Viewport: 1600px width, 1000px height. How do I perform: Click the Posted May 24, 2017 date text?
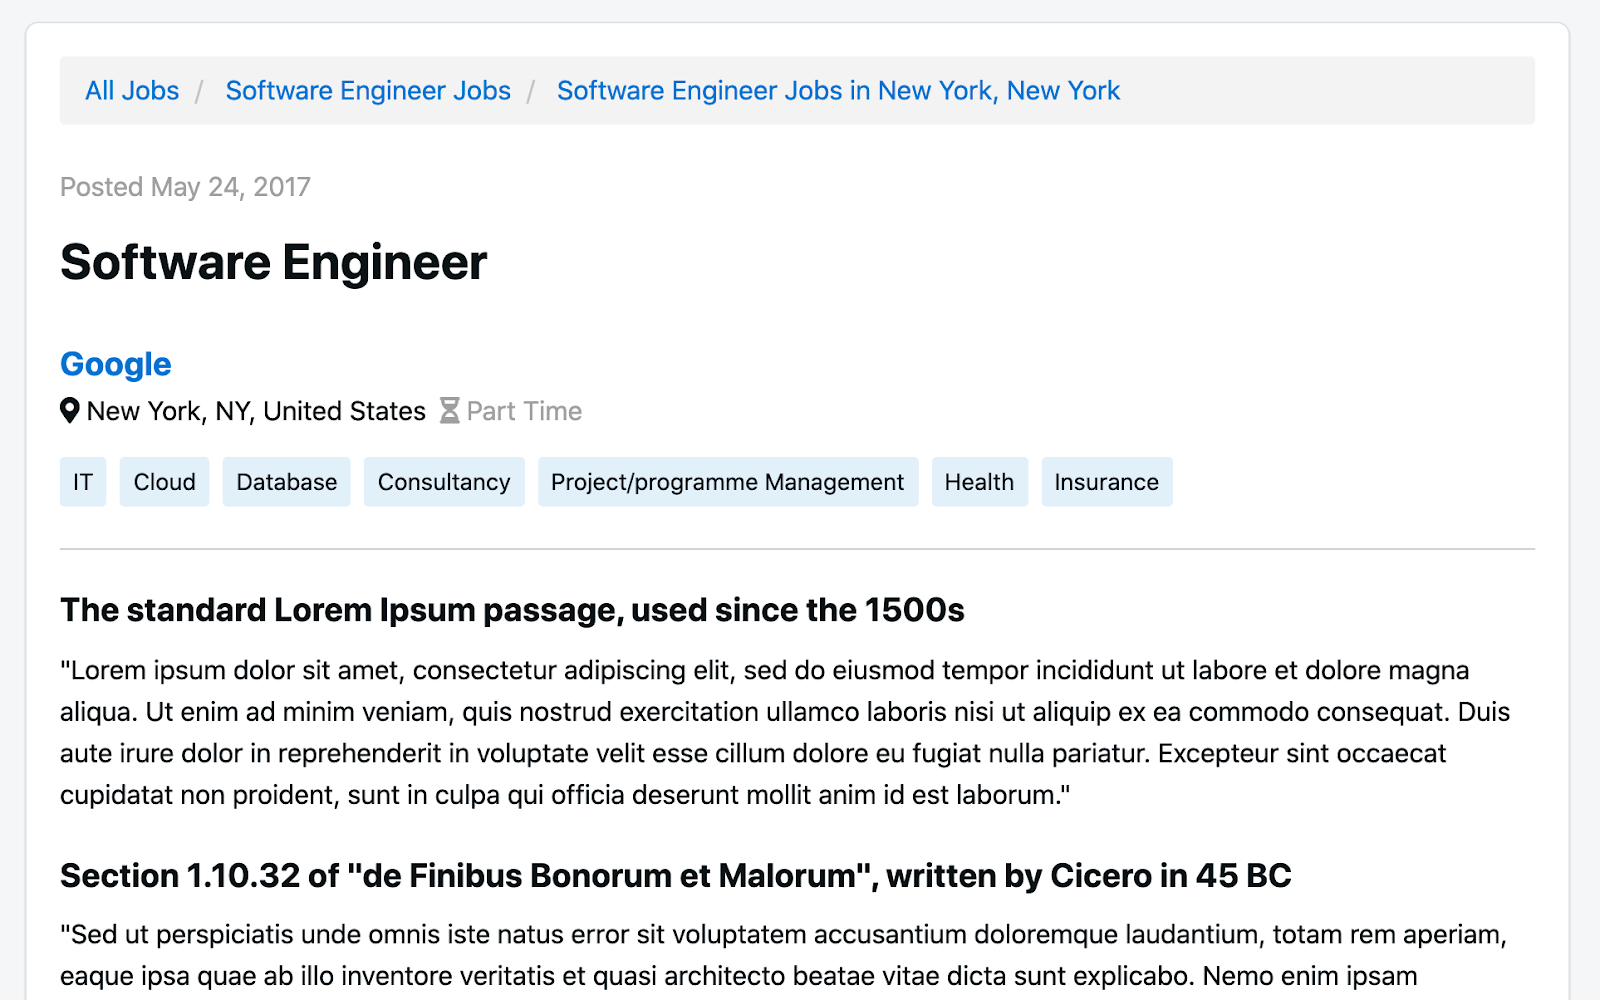pos(185,187)
